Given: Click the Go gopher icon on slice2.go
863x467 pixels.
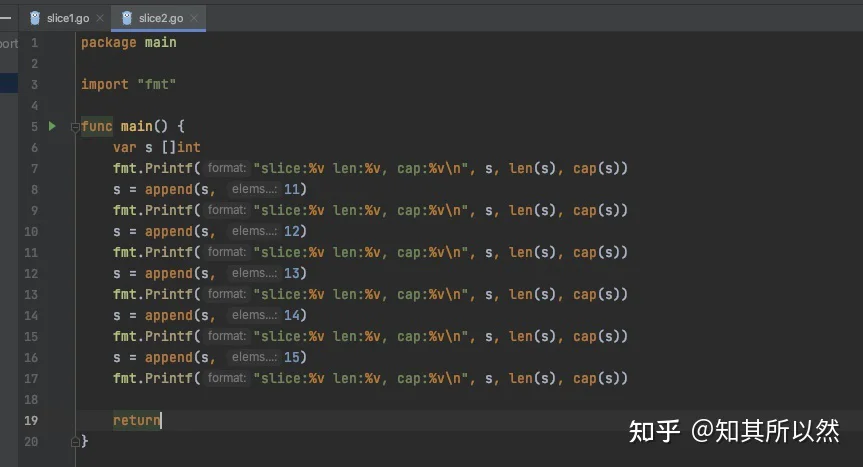Looking at the screenshot, I should (x=127, y=18).
